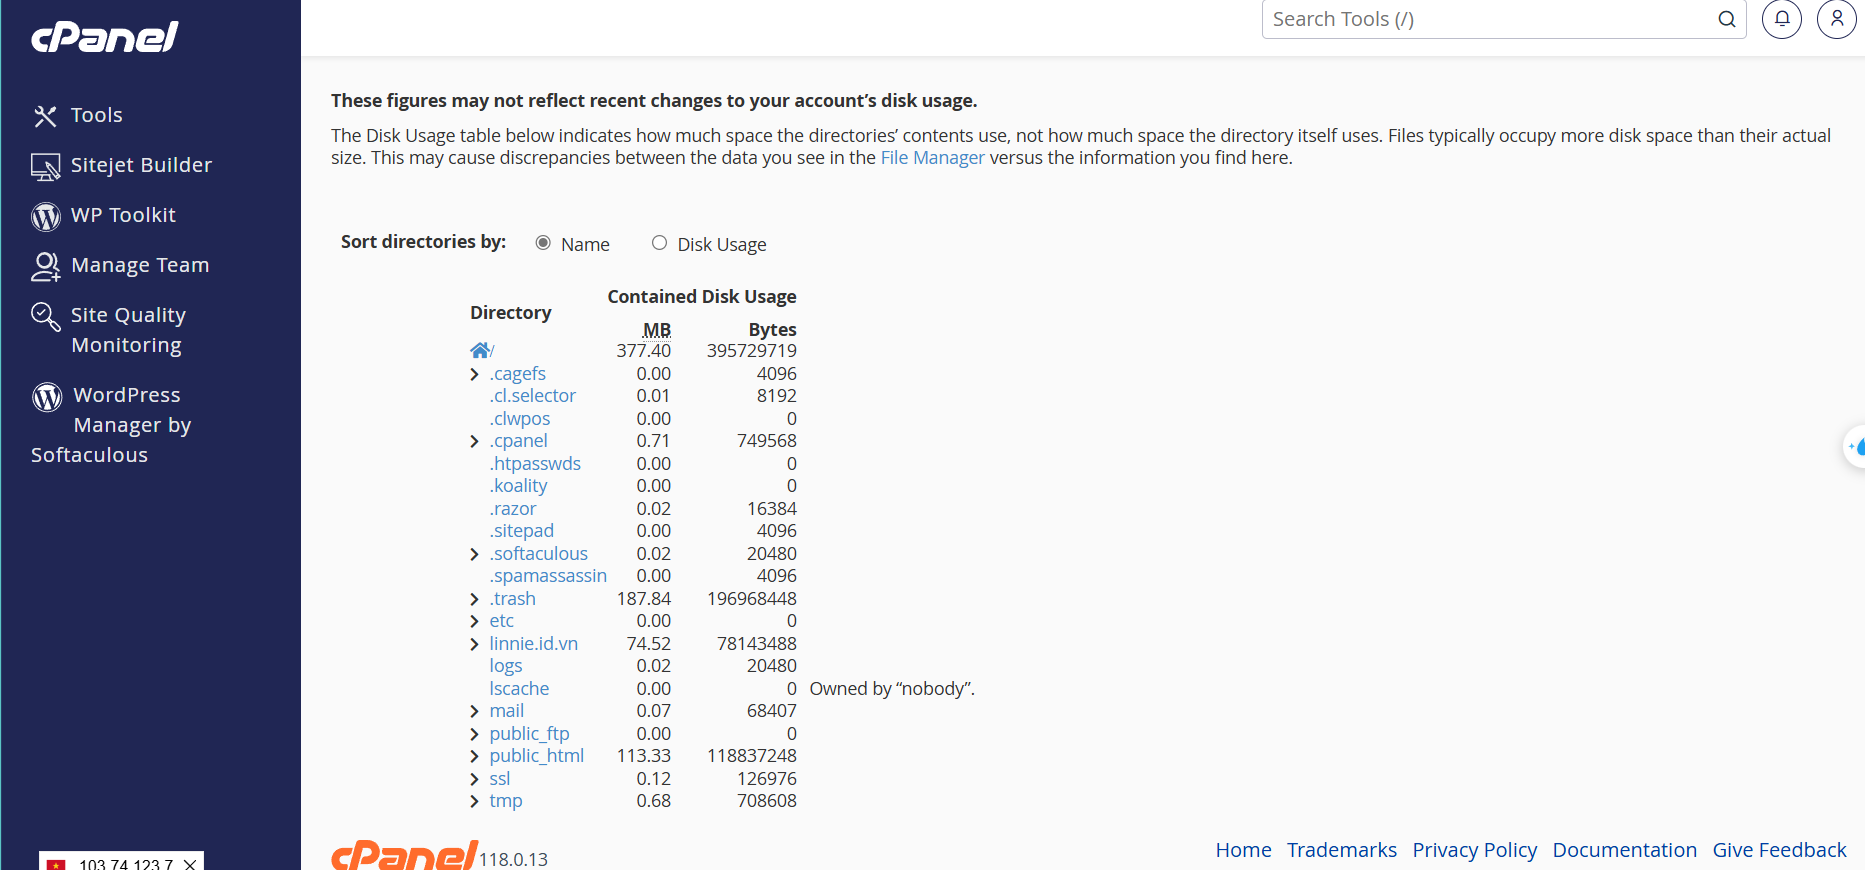This screenshot has height=870, width=1865.
Task: Open the mail directory link
Action: (506, 711)
